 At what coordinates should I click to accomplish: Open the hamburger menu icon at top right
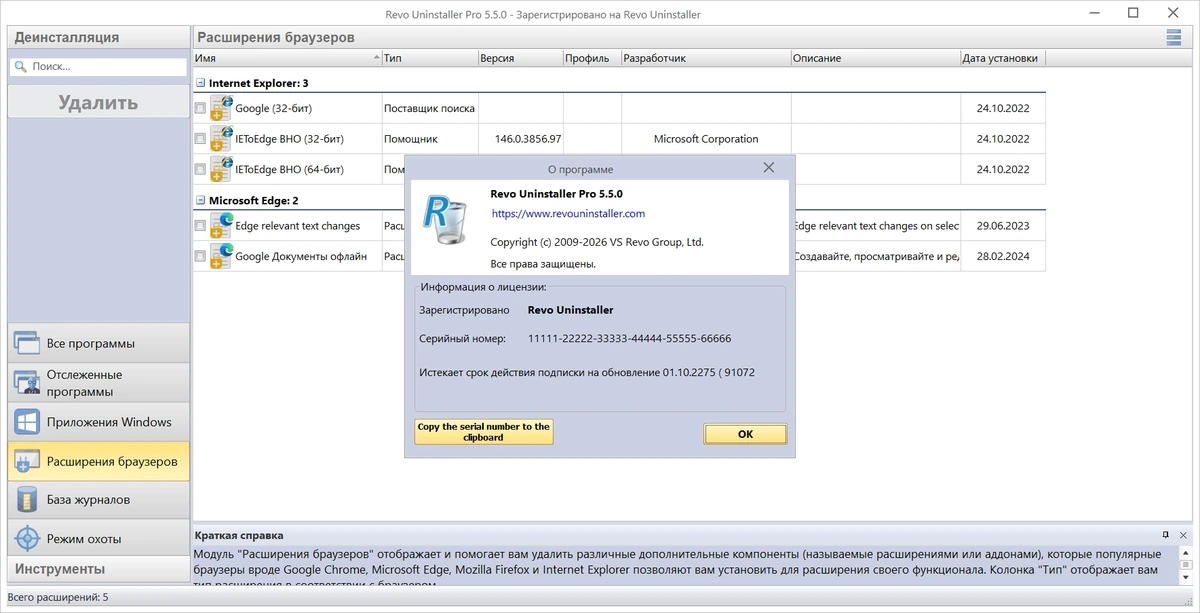[x=1173, y=38]
